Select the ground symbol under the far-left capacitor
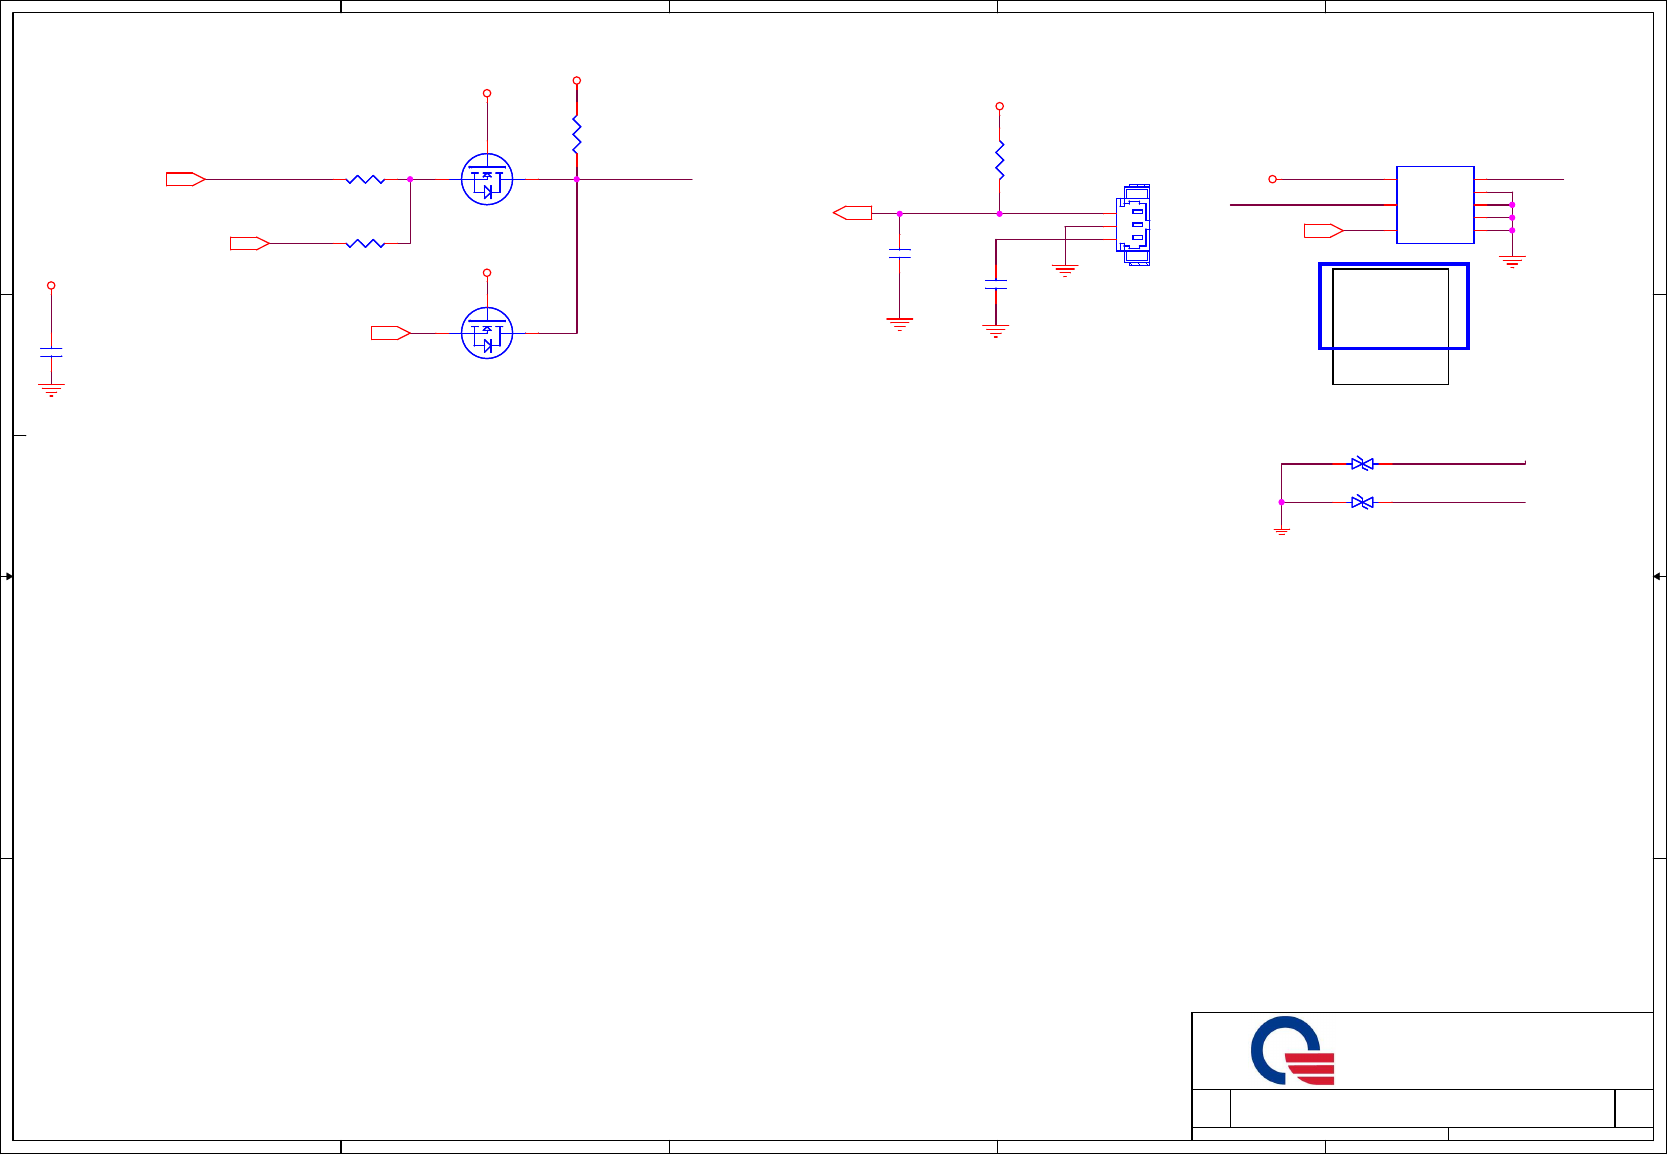1667x1155 pixels. tap(51, 390)
